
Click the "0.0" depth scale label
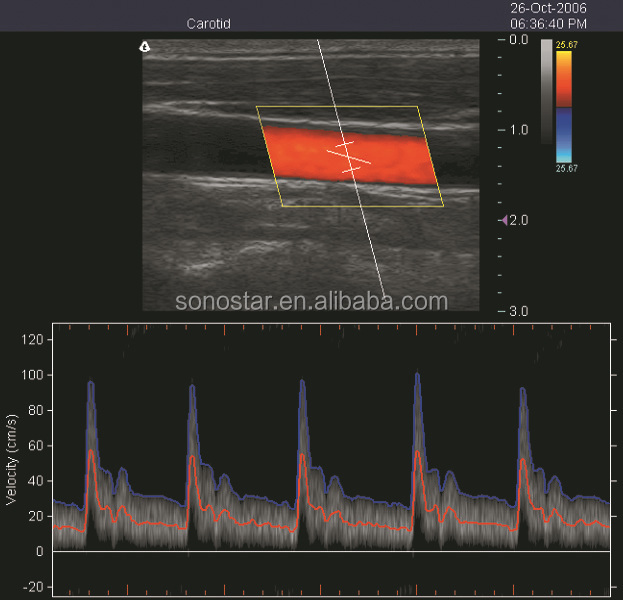pyautogui.click(x=519, y=39)
